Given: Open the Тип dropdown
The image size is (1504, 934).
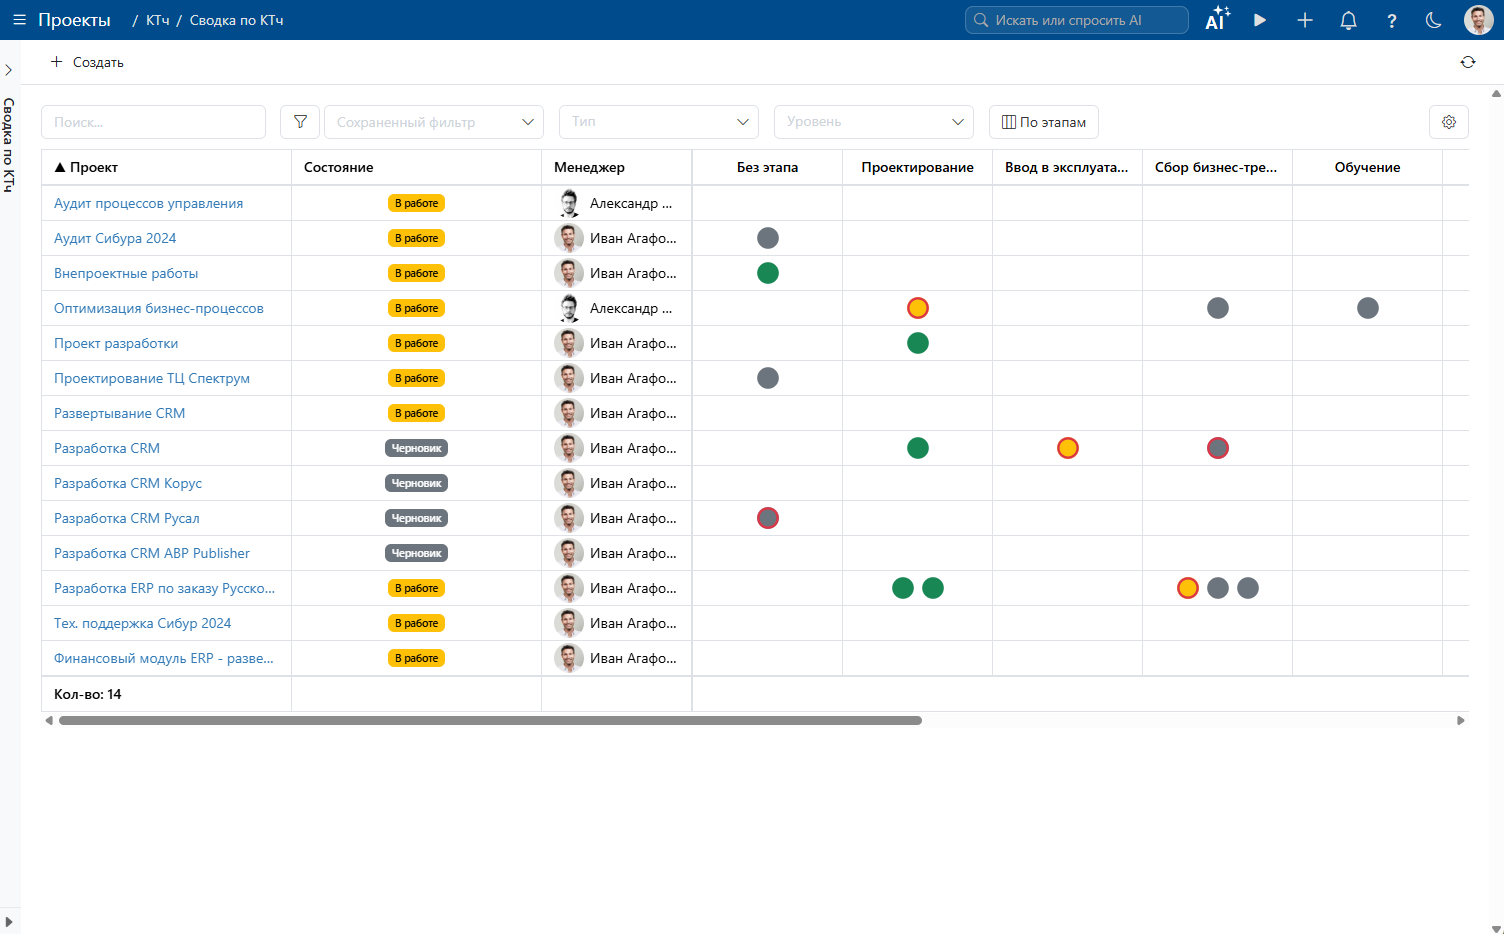Looking at the screenshot, I should [659, 122].
